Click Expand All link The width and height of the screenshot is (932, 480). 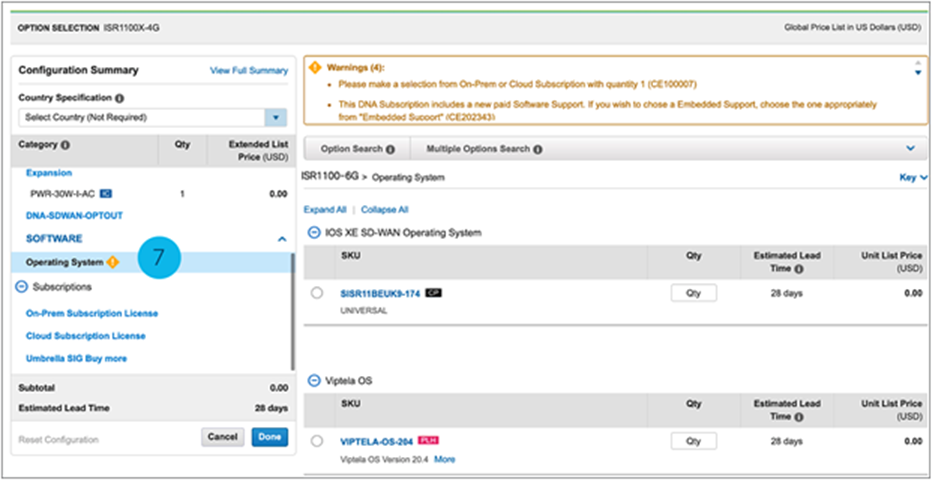pos(325,210)
